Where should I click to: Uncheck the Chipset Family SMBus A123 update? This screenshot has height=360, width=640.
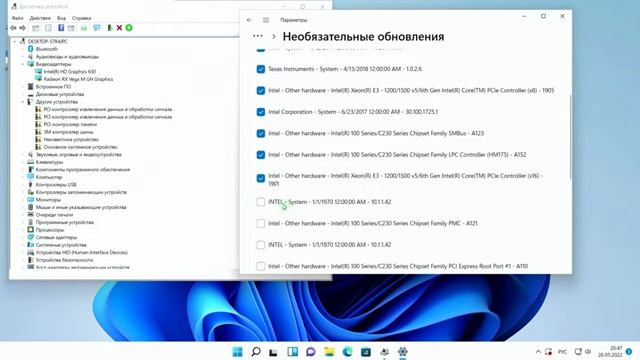261,133
